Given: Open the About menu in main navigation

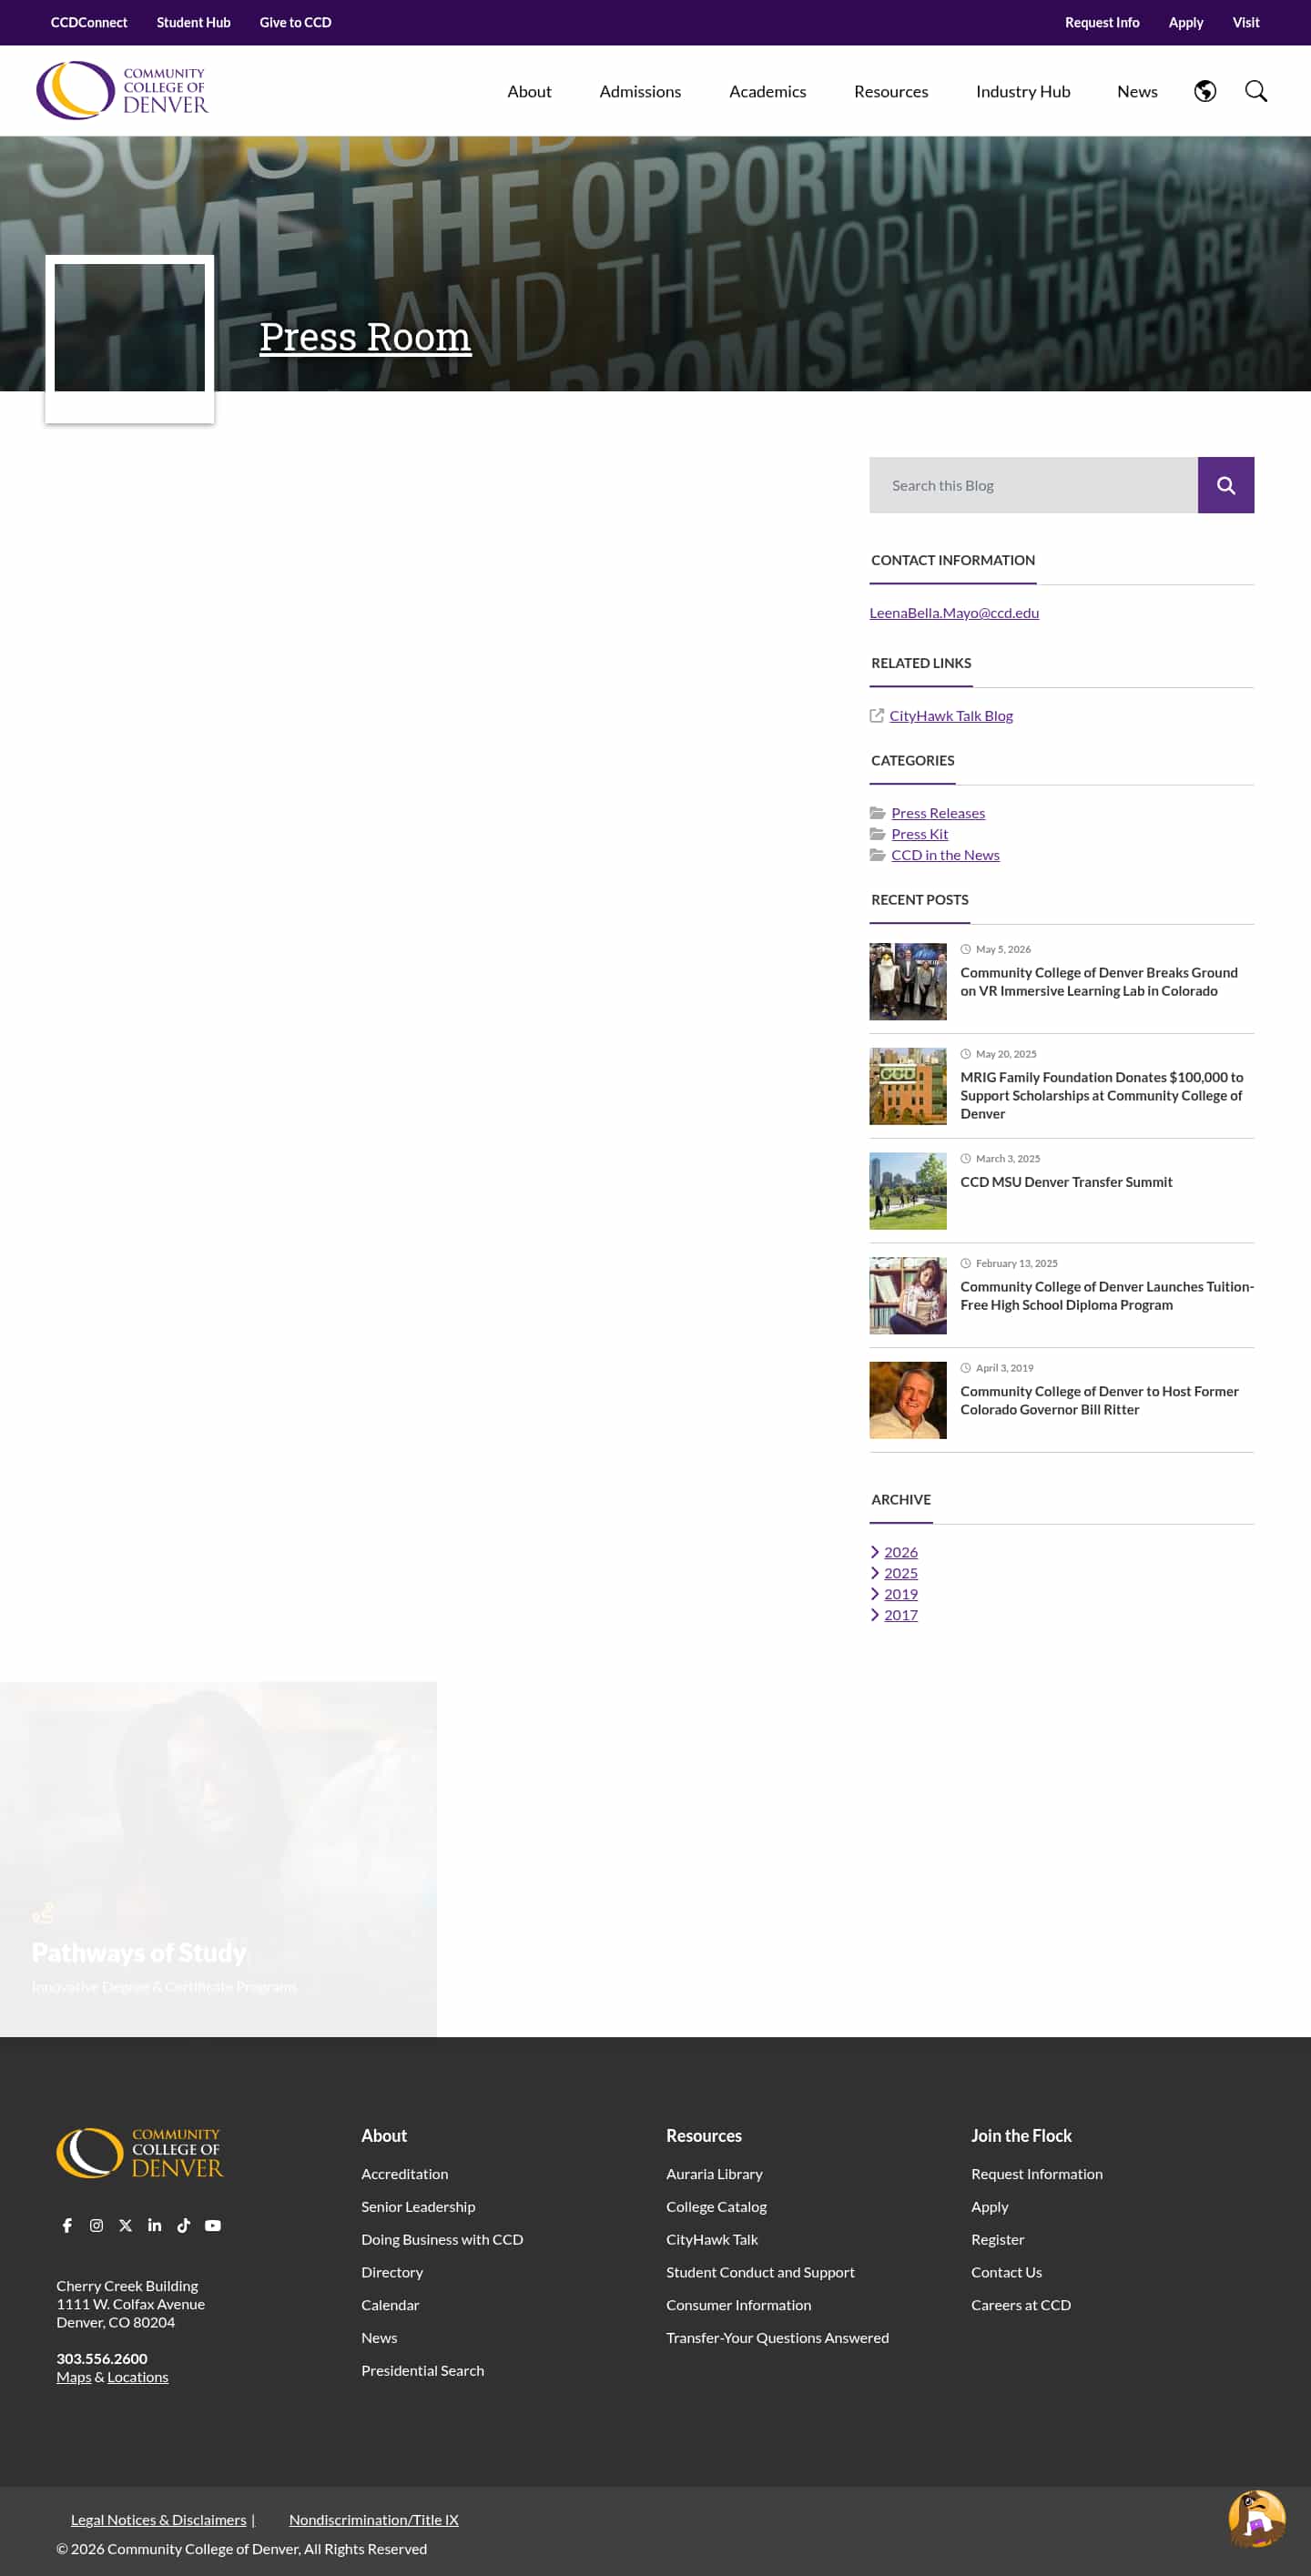Looking at the screenshot, I should point(529,91).
